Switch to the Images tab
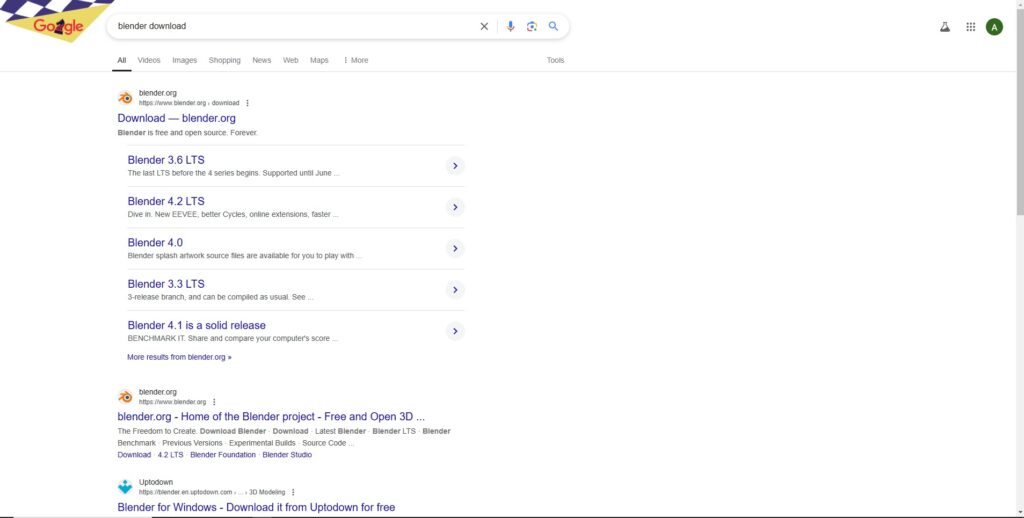The height and width of the screenshot is (518, 1024). click(x=184, y=60)
